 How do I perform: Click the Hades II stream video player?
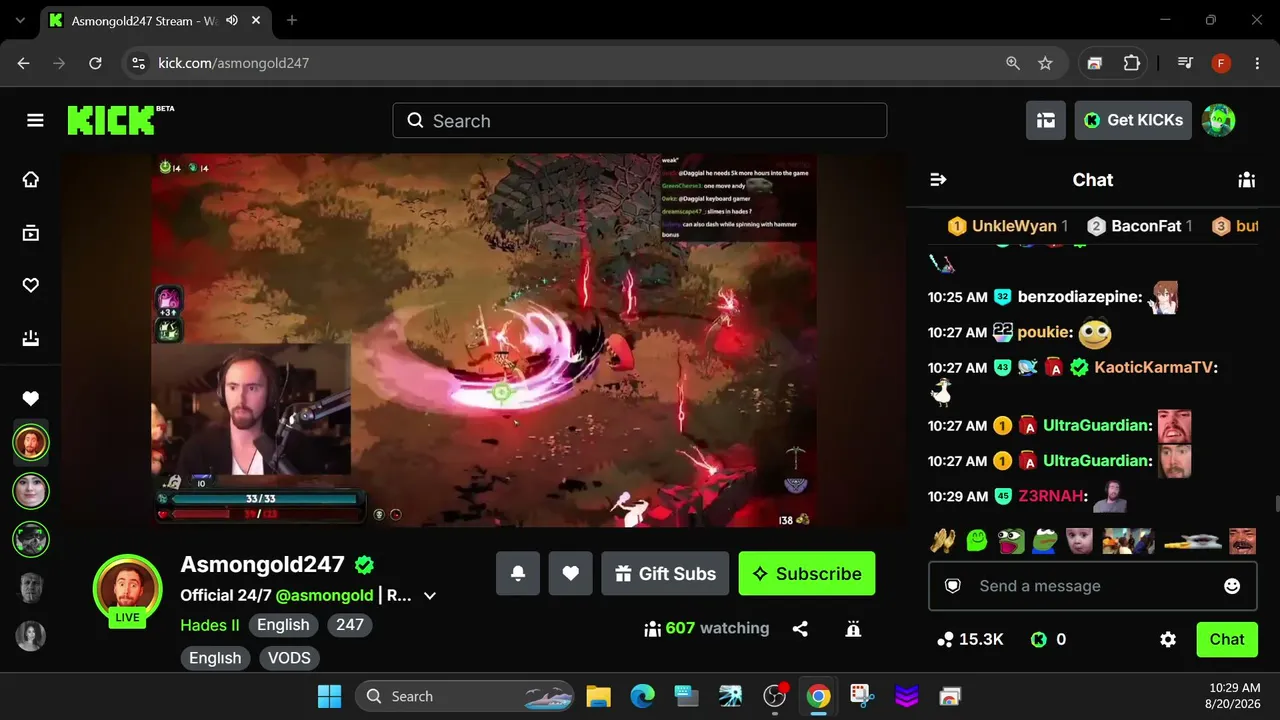(484, 340)
